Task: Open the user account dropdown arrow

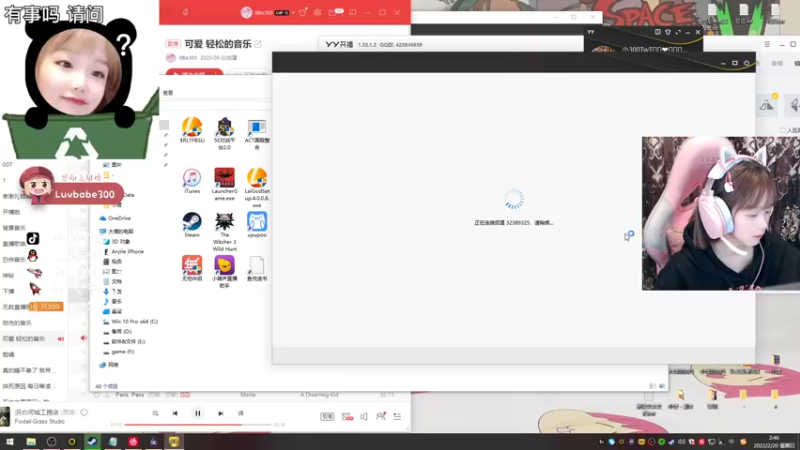Action: tap(293, 13)
